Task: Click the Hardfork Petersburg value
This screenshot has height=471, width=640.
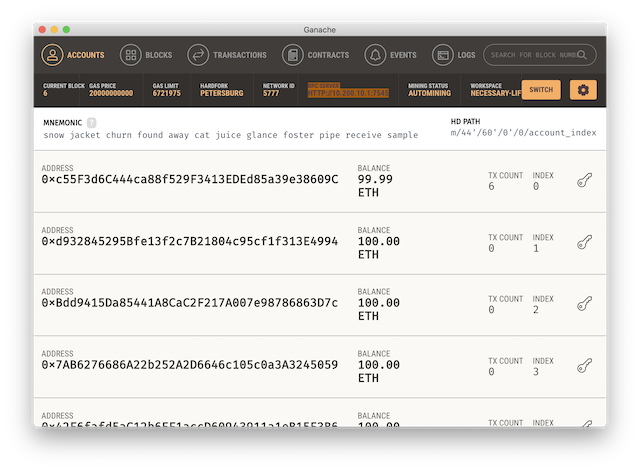Action: pos(222,93)
